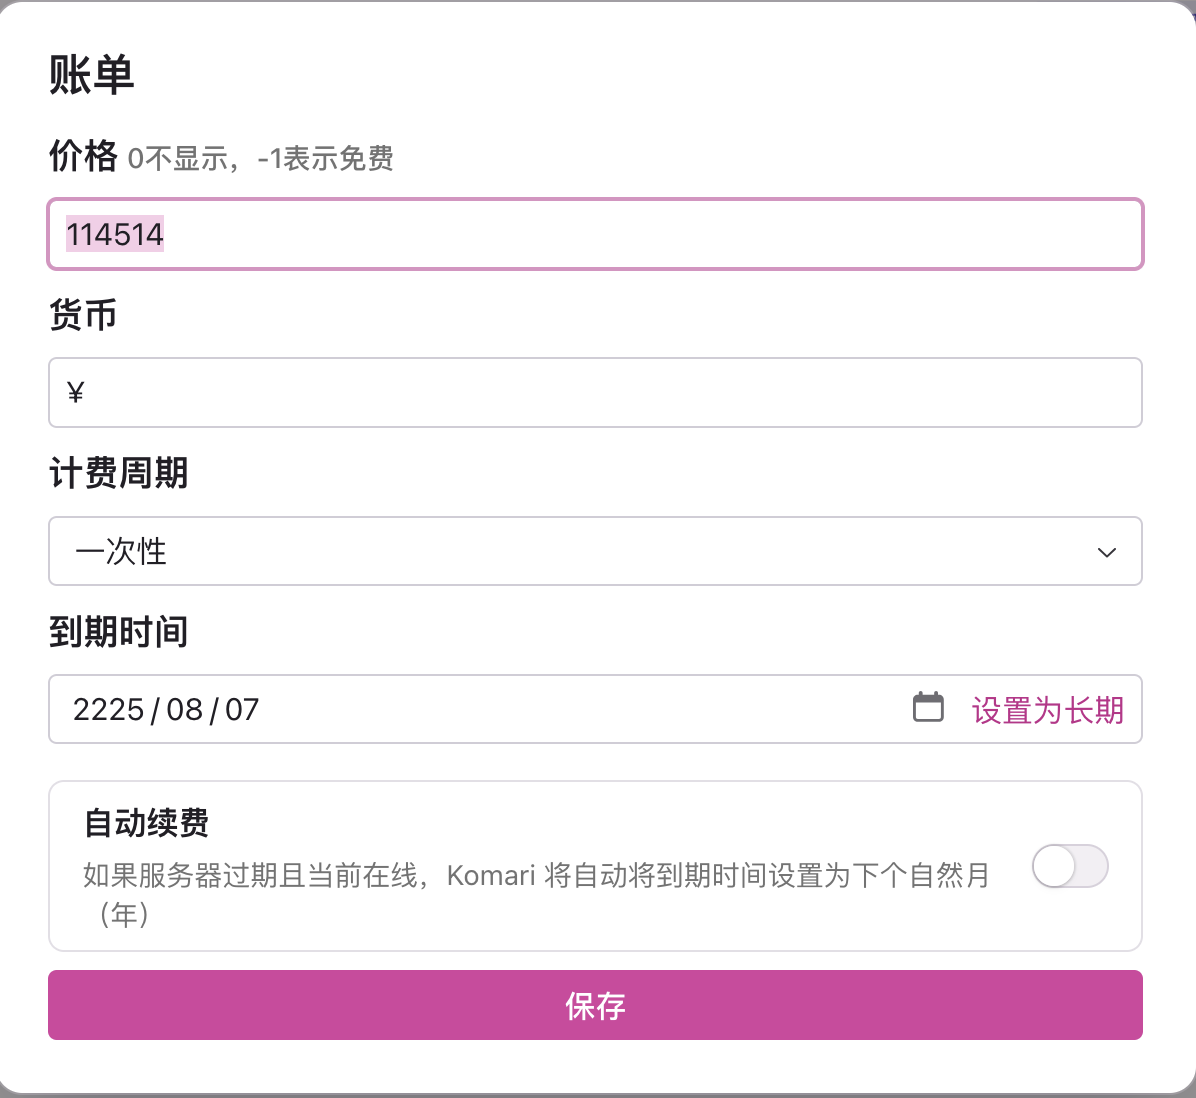Viewport: 1196px width, 1098px height.
Task: Click the auto-renew description mentioning Komari
Action: pyautogui.click(x=536, y=876)
